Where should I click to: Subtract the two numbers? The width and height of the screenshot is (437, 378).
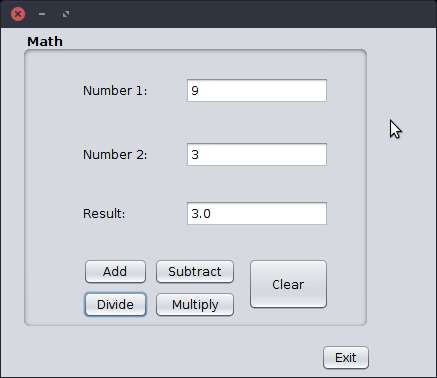(x=195, y=272)
